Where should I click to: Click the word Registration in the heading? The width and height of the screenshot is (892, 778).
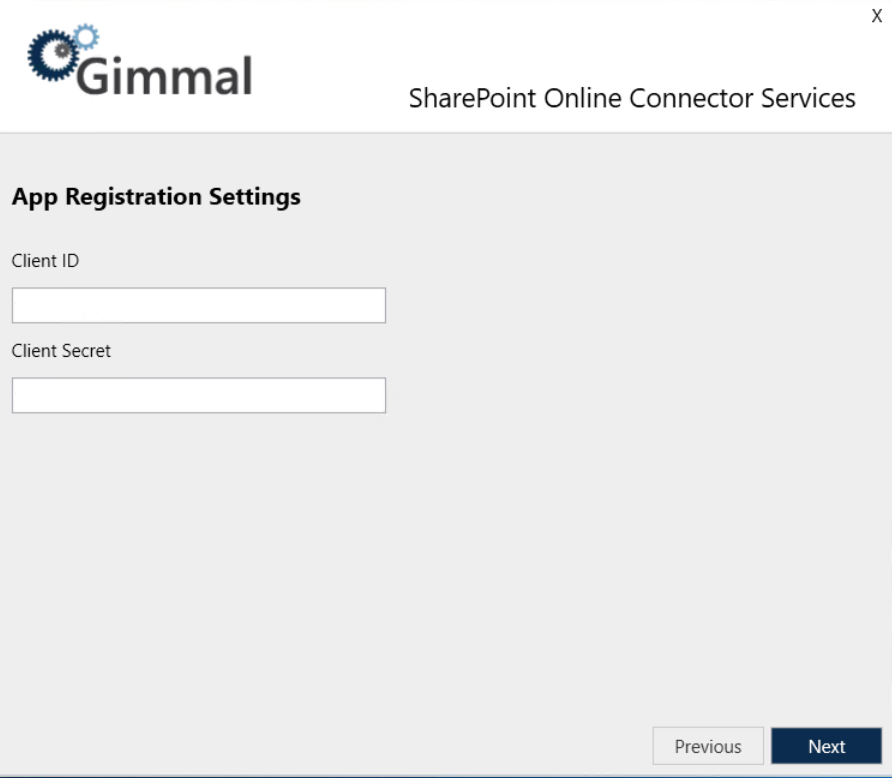click(133, 197)
